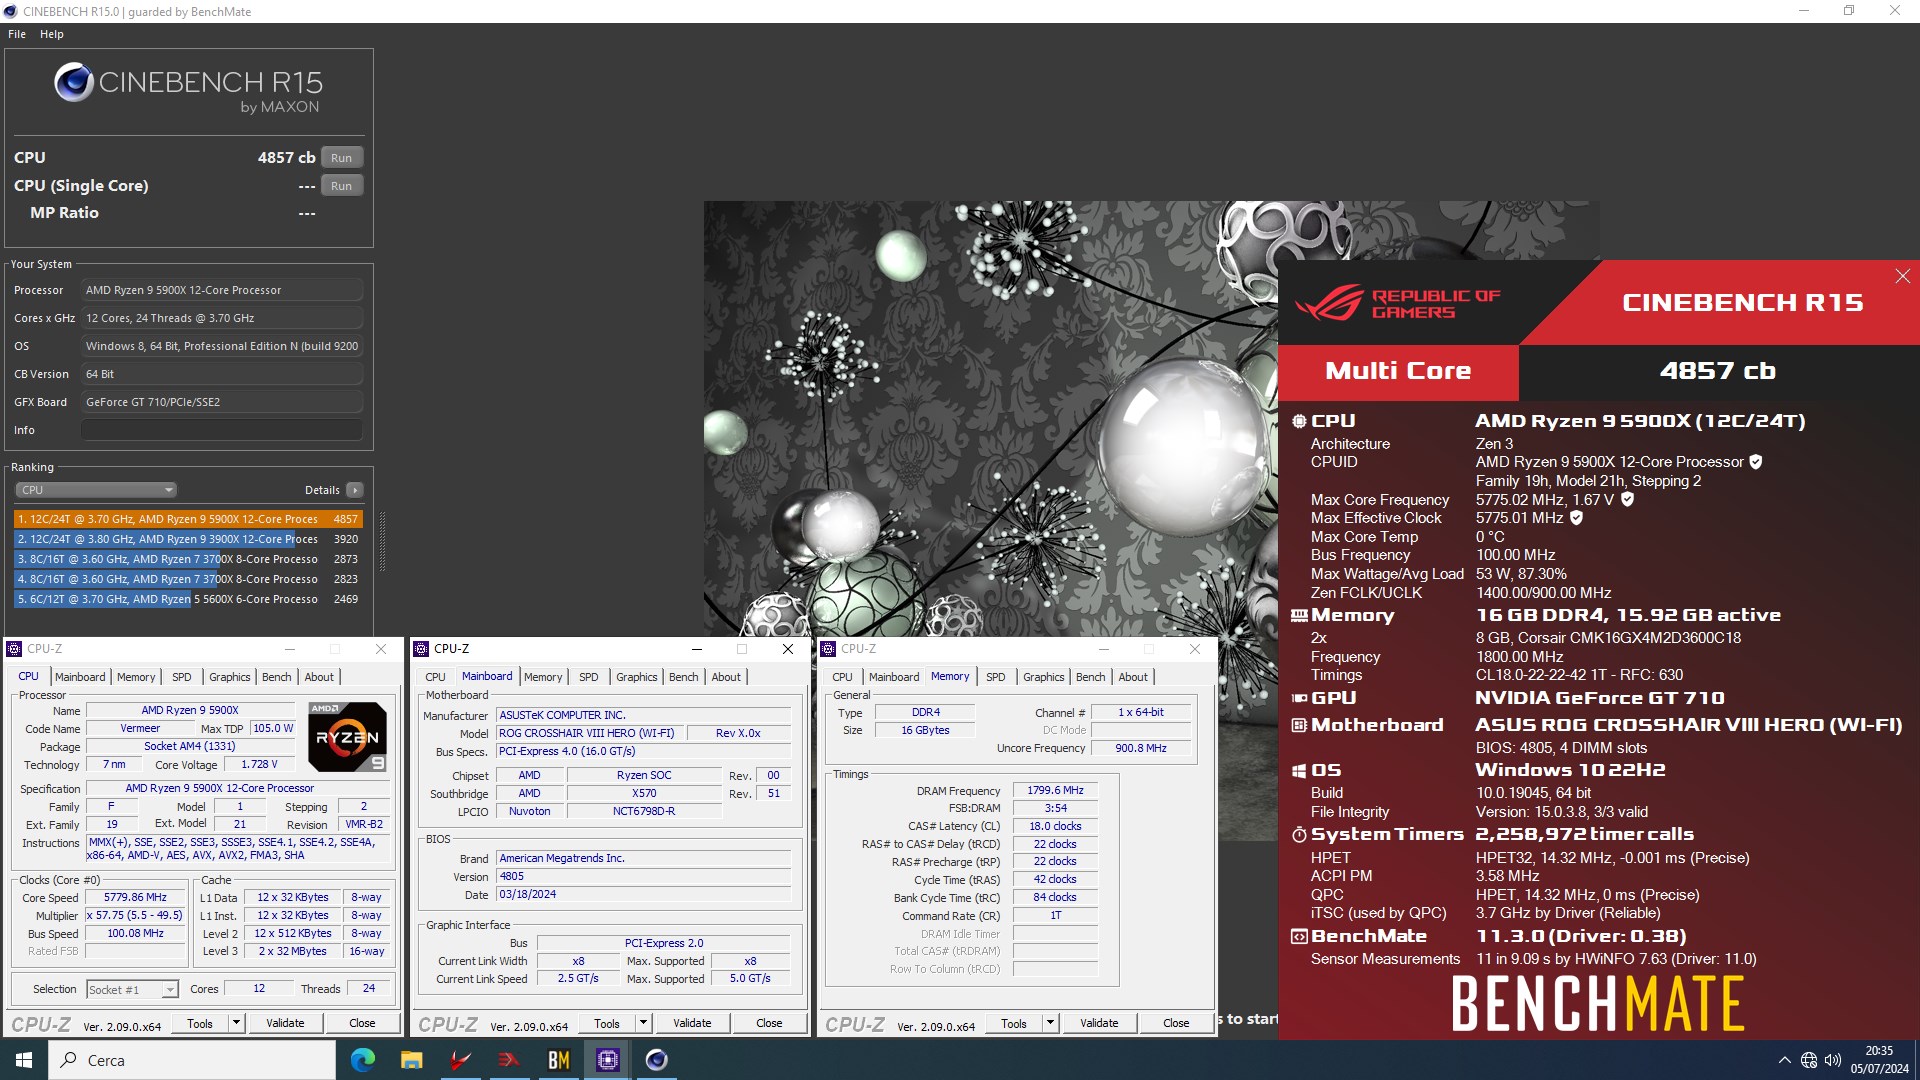The image size is (1920, 1080).
Task: Click the Multi Core label in BenchMate panel
Action: [1398, 371]
